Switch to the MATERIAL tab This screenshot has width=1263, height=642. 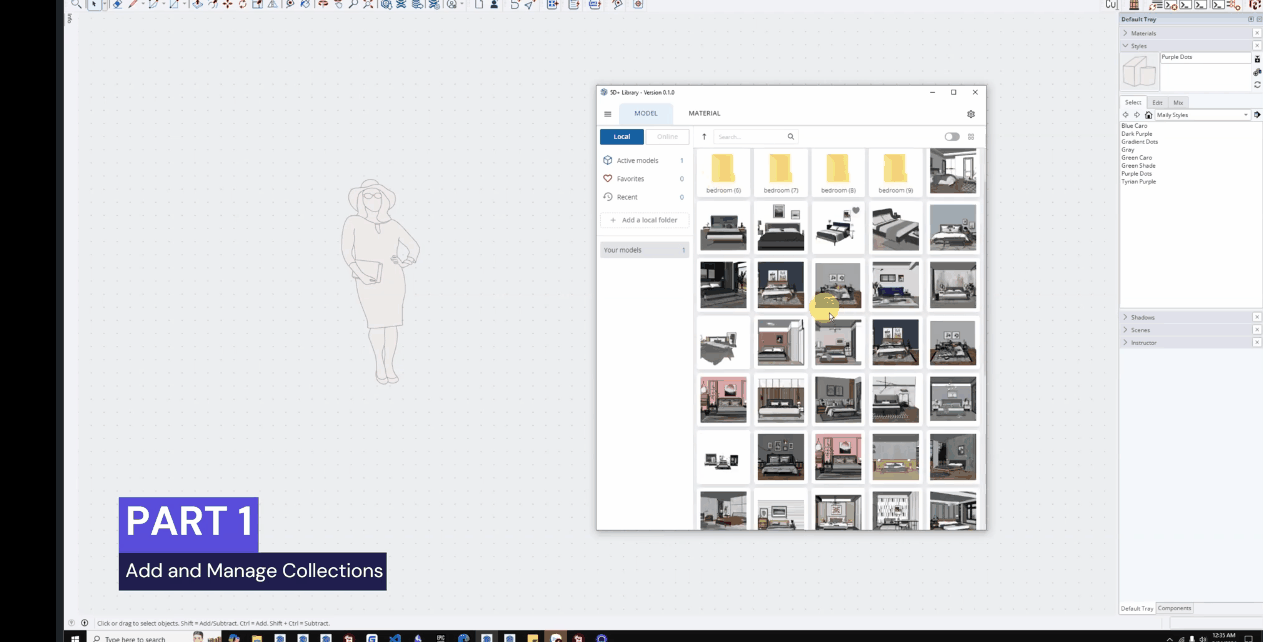[x=704, y=113]
